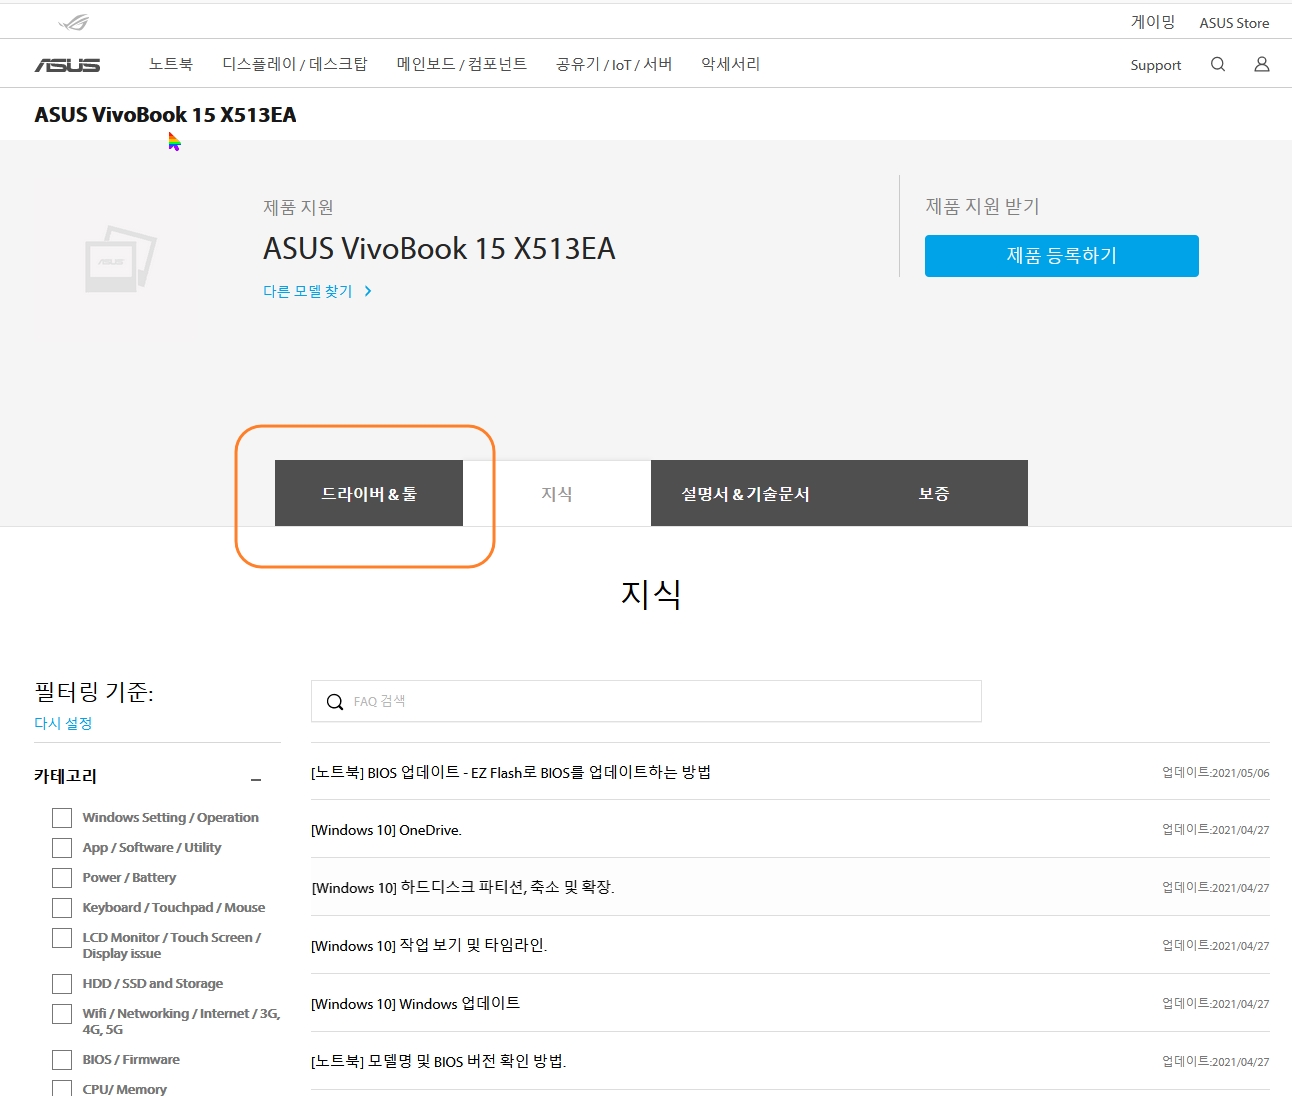Open the 노트북 menu
Viewport: 1292px width, 1096px height.
(x=170, y=63)
